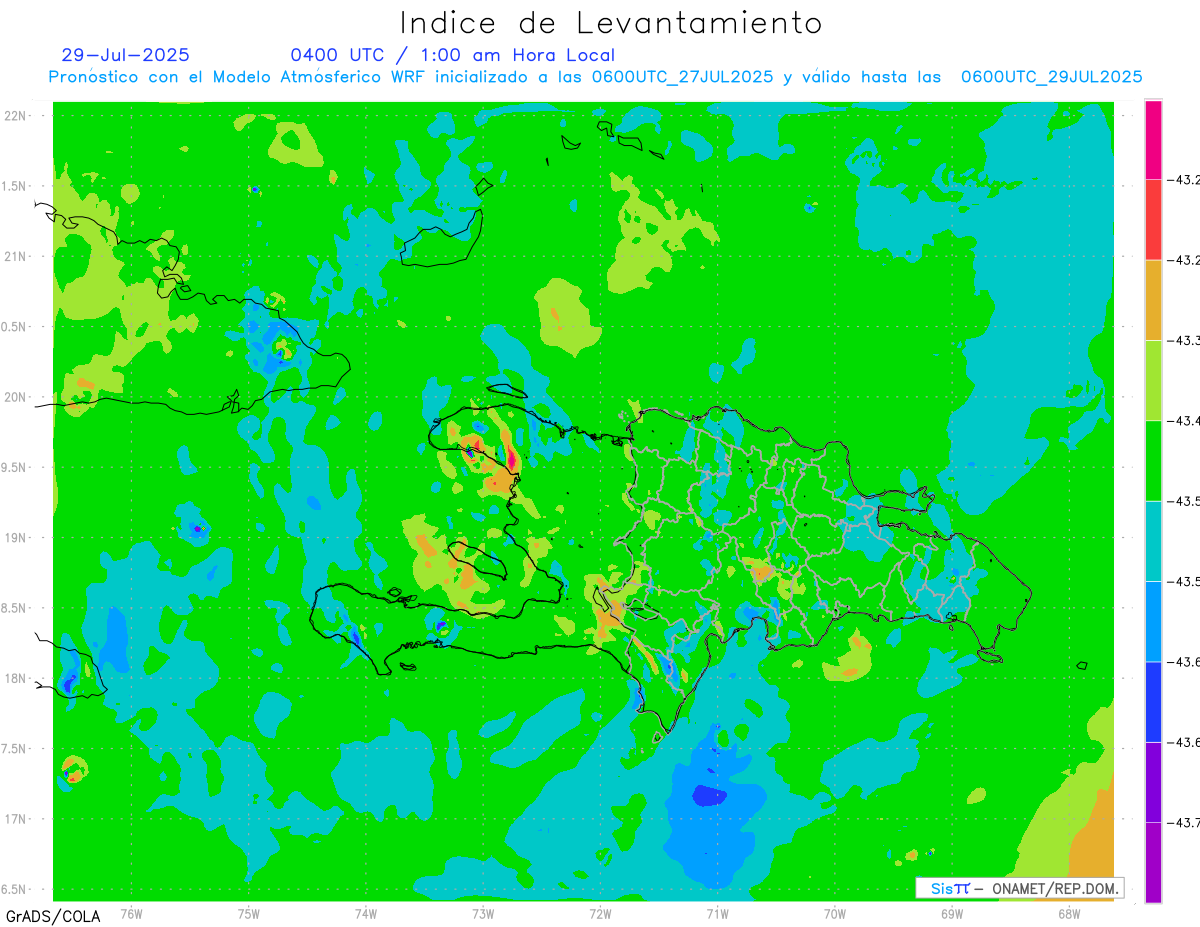Click the date text '29-Jul-2025'

click(125, 55)
